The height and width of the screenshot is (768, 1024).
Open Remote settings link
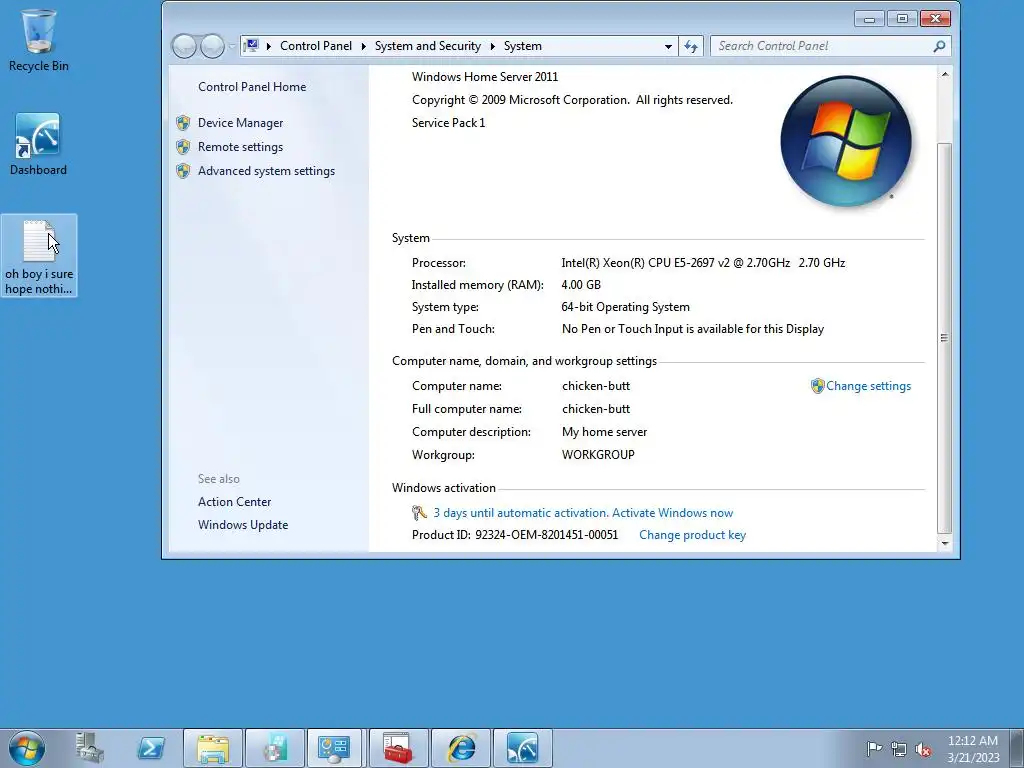(x=240, y=147)
